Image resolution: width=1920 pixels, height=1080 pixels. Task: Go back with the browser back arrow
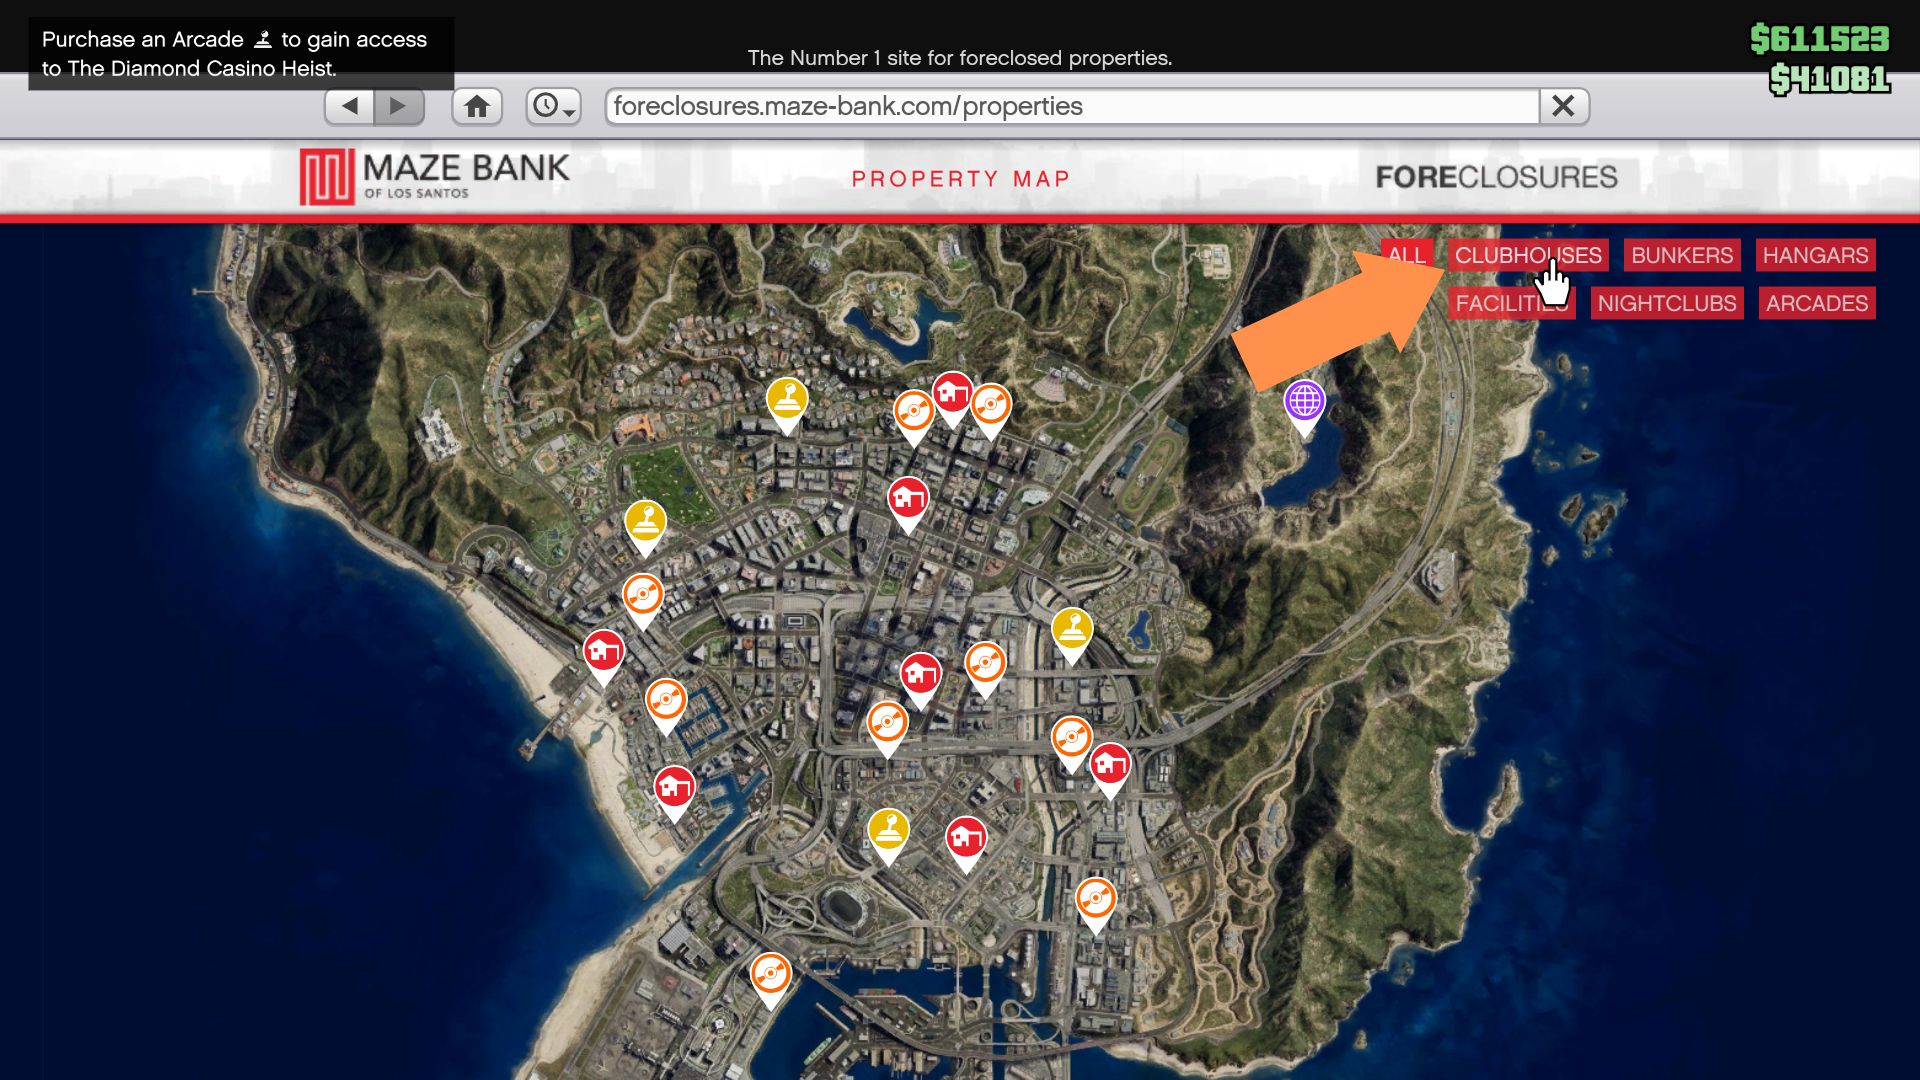coord(350,106)
